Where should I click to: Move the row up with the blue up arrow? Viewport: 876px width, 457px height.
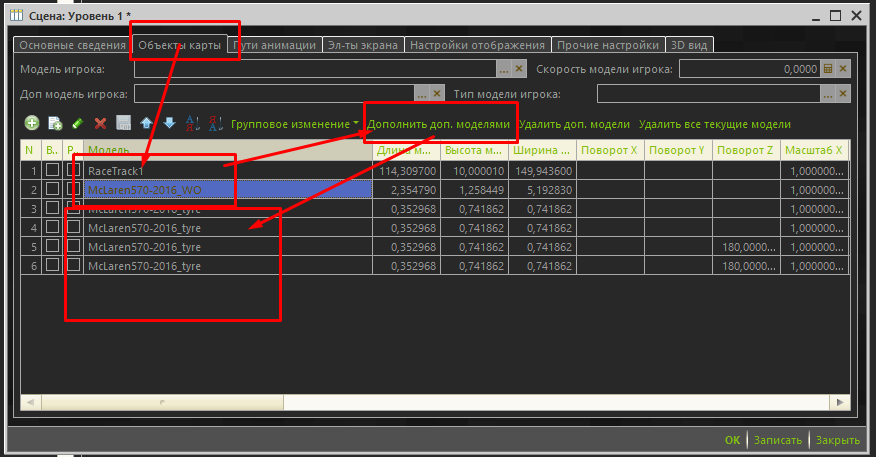(146, 123)
